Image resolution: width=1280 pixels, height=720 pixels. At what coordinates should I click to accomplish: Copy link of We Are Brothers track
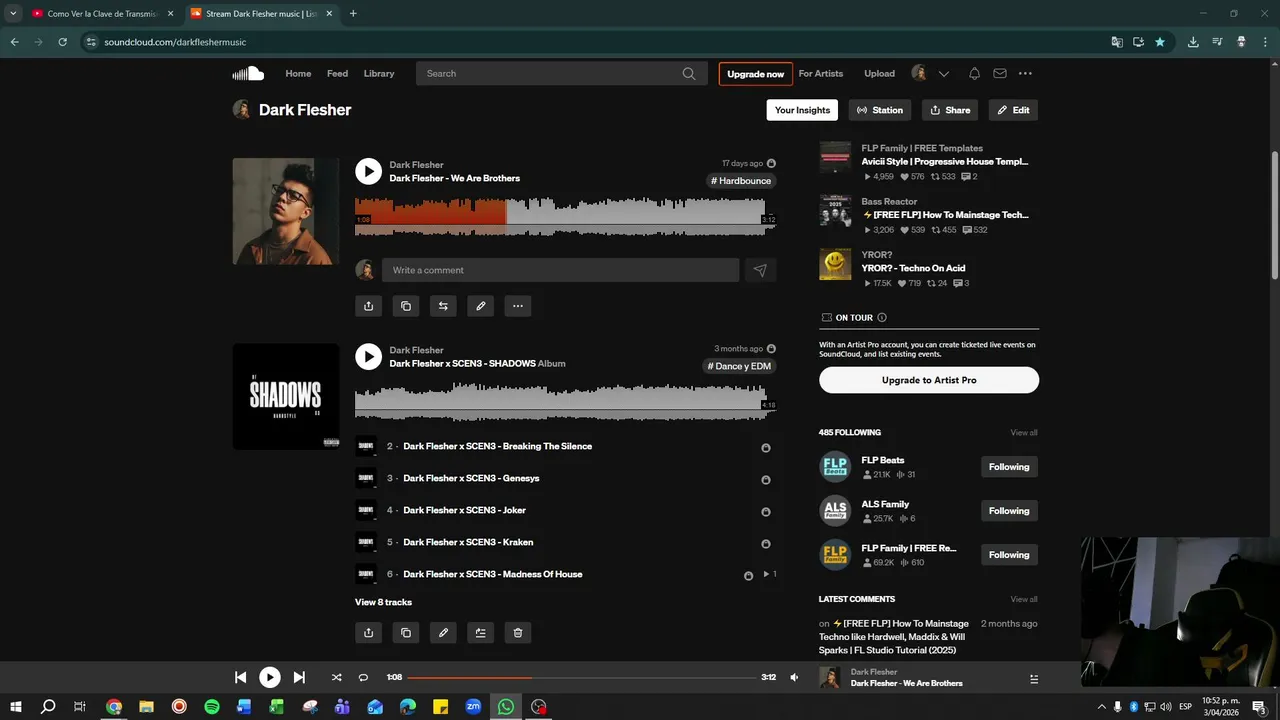coord(406,306)
